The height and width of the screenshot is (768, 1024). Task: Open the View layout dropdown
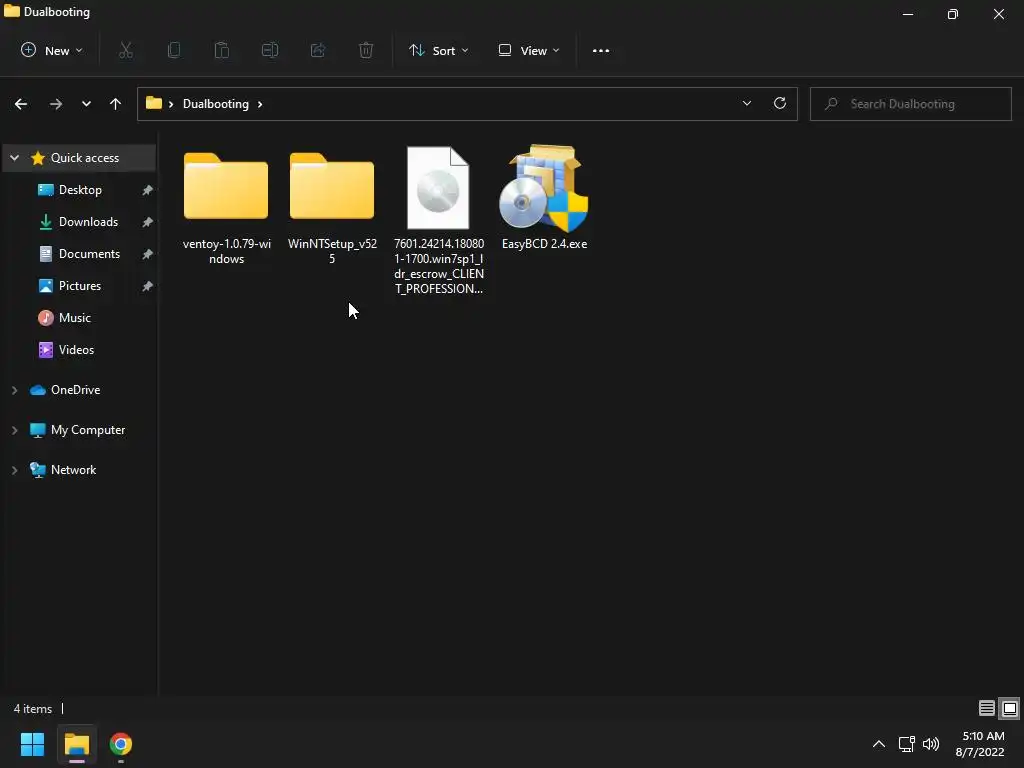tap(529, 50)
